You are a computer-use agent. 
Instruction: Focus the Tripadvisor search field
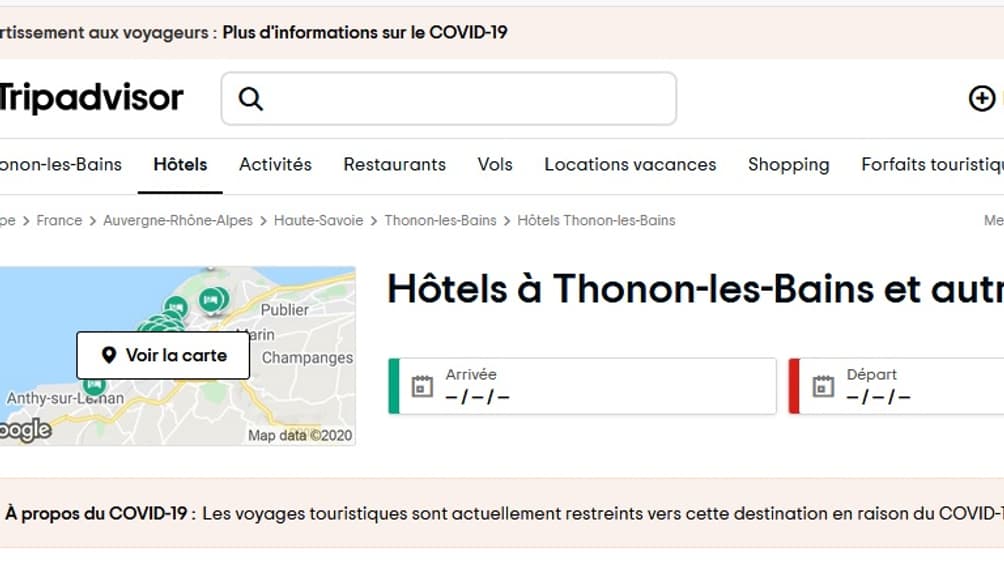click(465, 99)
